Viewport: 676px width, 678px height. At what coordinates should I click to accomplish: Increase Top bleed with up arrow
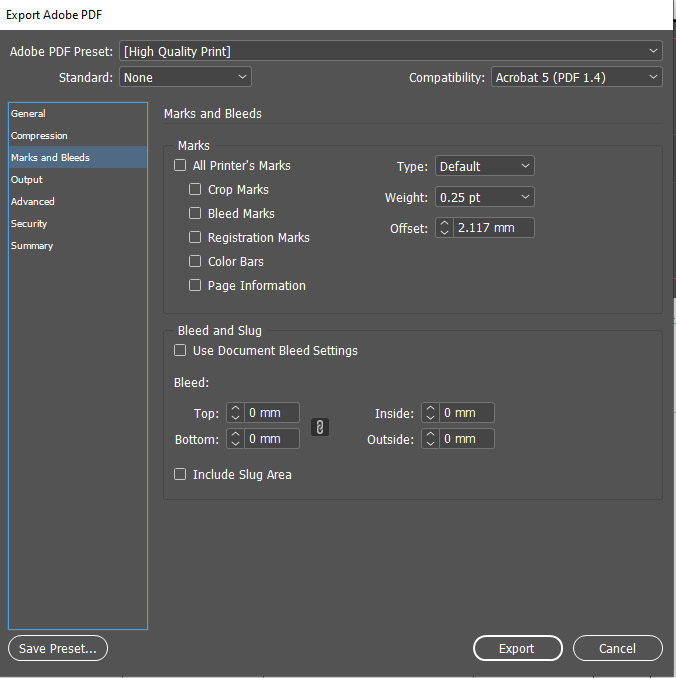235,408
